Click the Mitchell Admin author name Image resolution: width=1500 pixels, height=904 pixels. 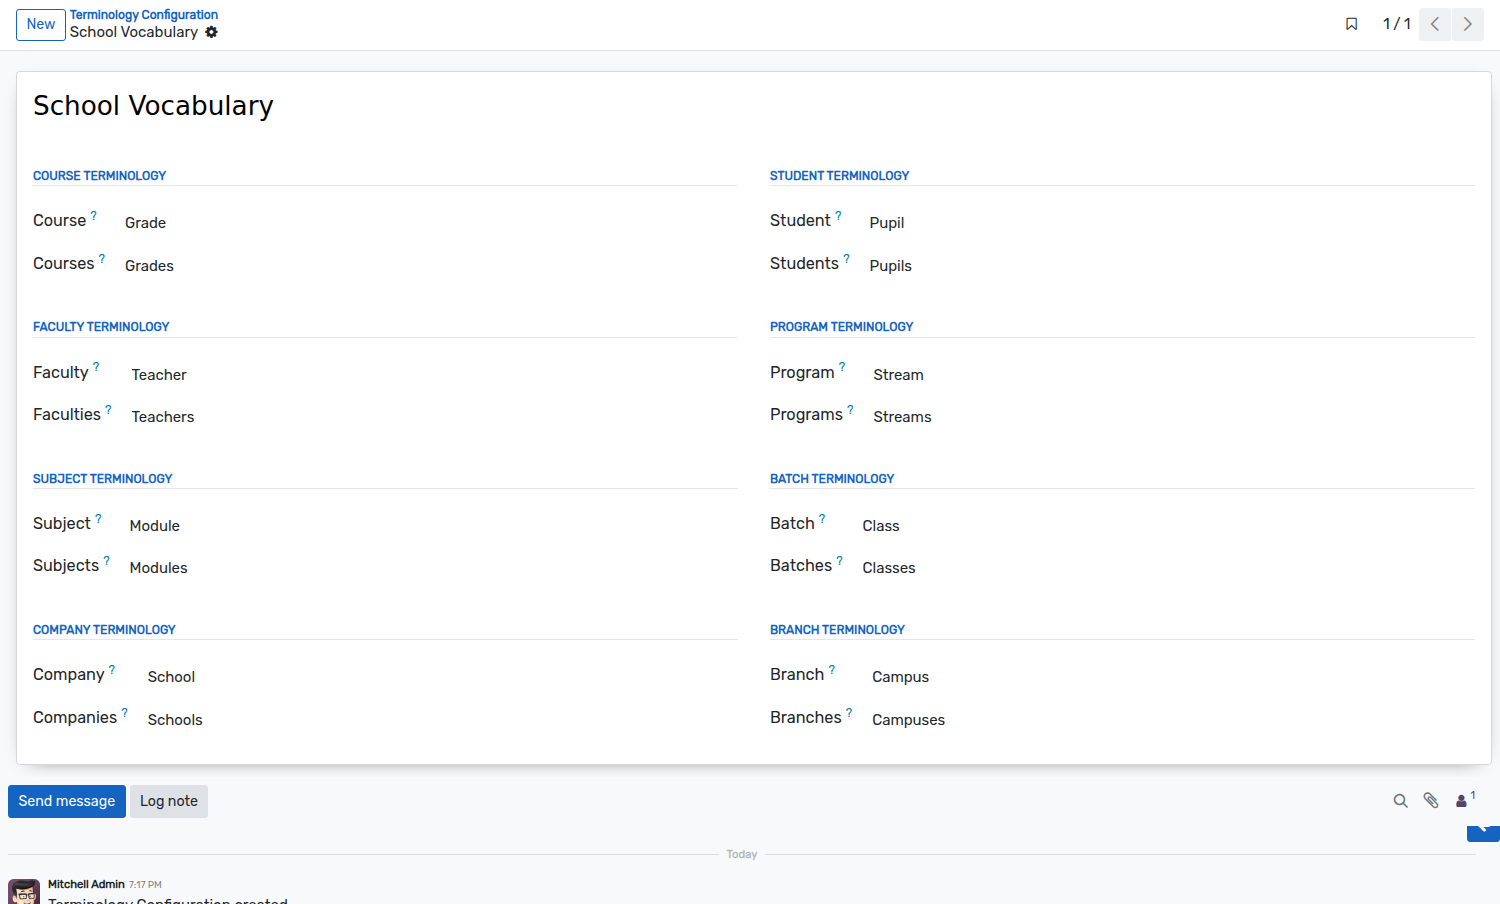click(x=86, y=884)
